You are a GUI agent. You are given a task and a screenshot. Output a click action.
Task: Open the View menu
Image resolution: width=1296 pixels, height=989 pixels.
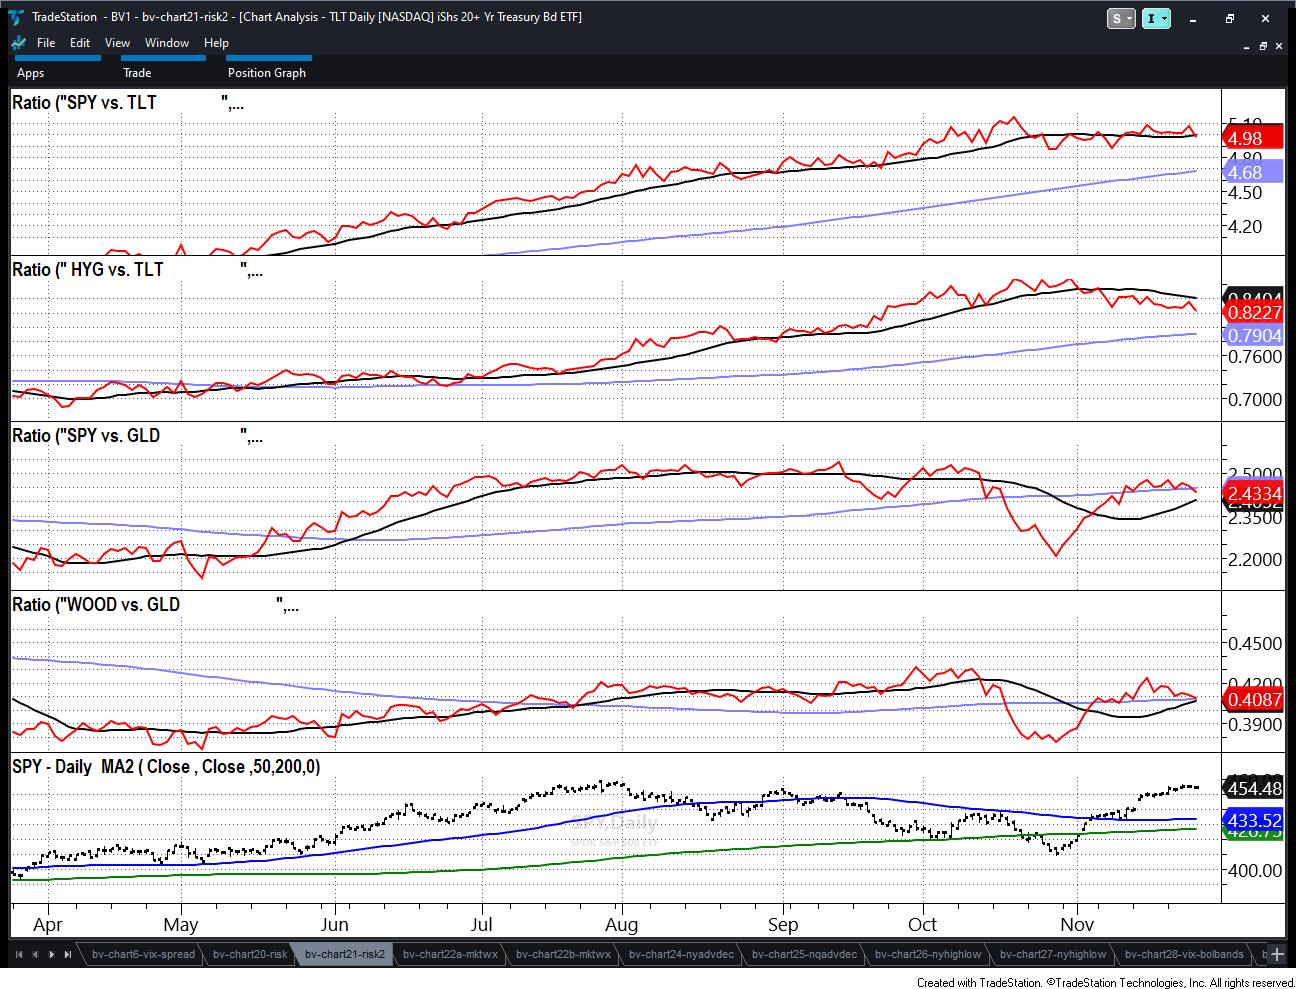coord(117,43)
